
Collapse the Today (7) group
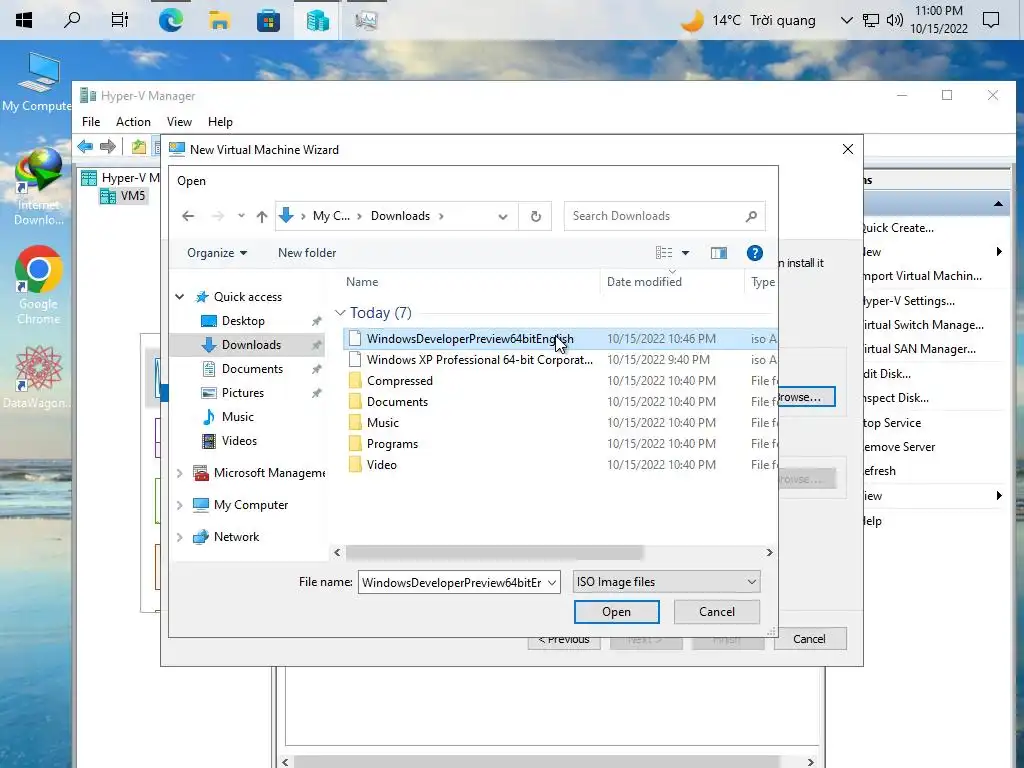pos(340,313)
